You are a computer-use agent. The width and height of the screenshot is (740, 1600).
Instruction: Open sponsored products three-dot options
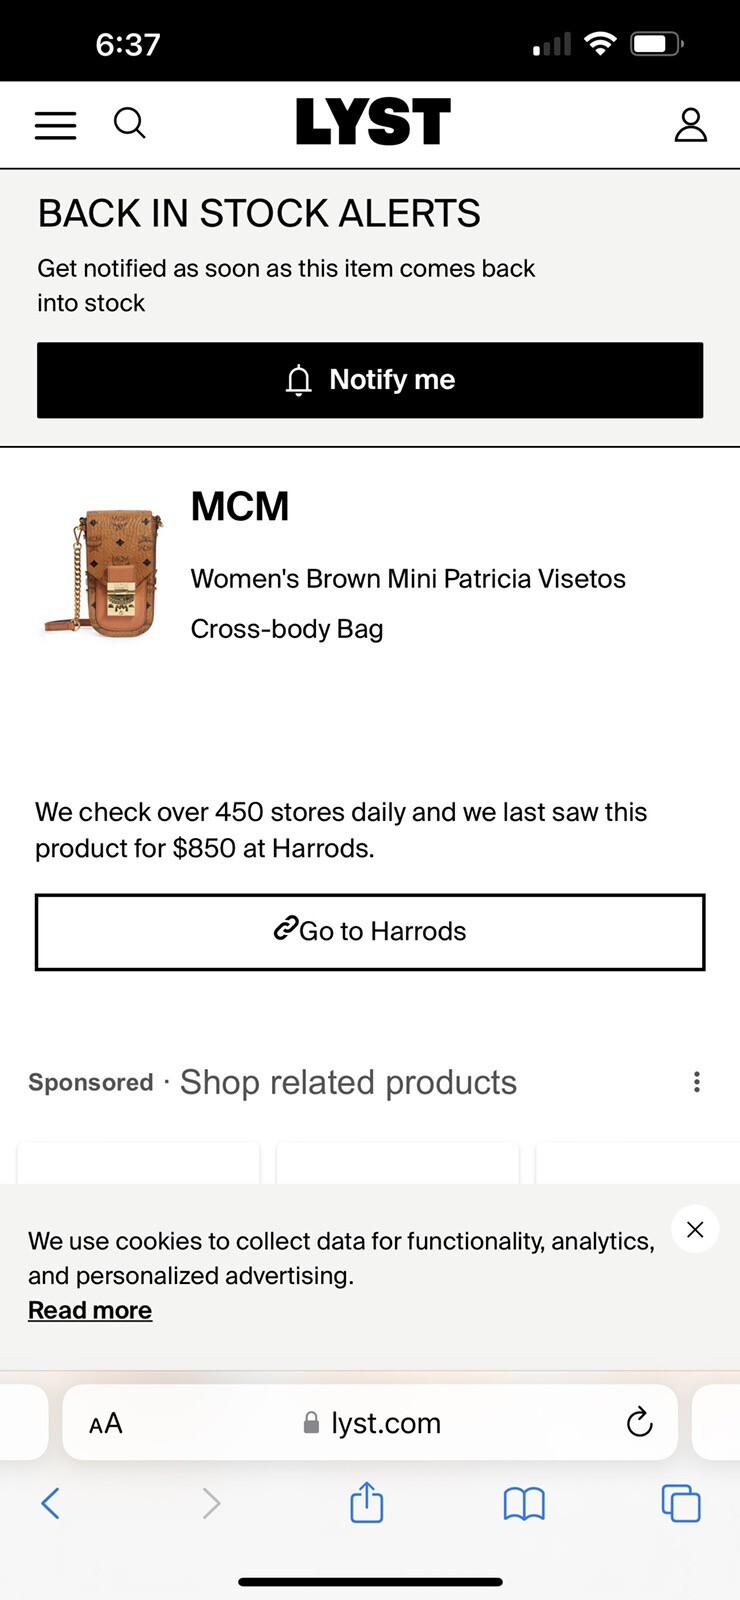[697, 1082]
